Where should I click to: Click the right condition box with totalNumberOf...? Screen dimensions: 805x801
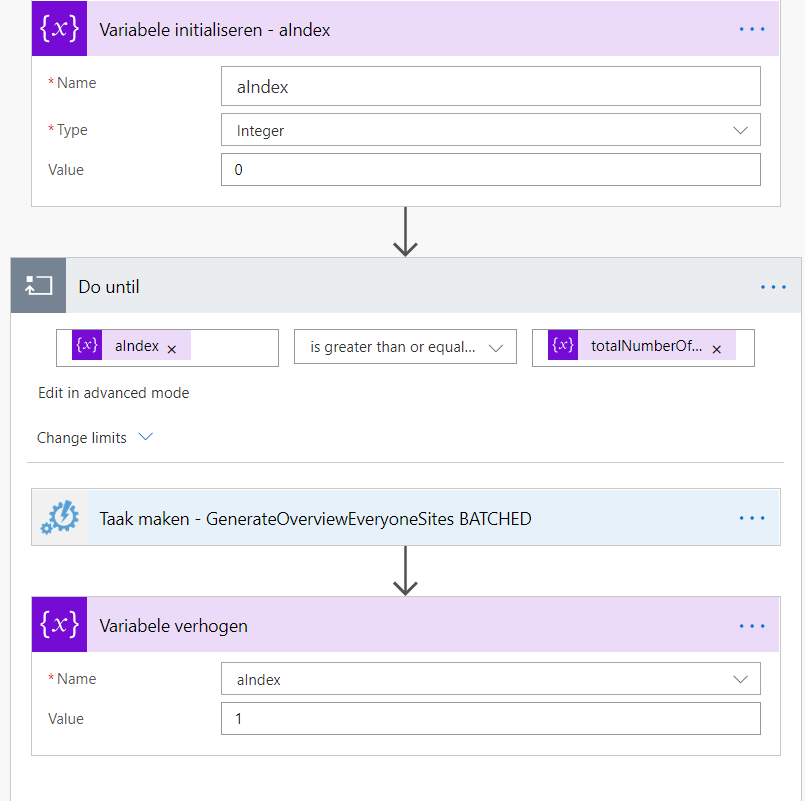click(643, 348)
